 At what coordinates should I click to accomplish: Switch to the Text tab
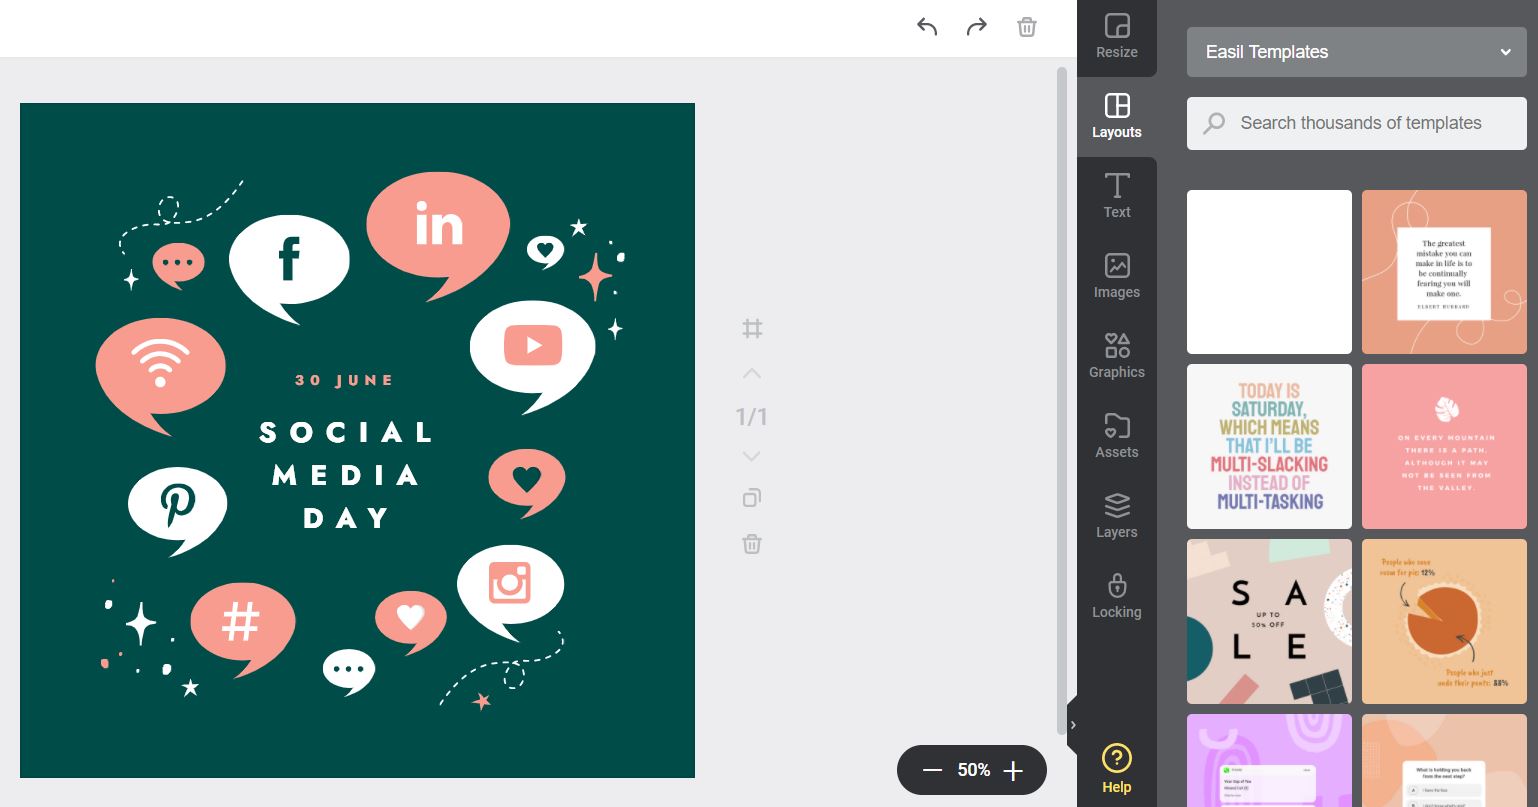[x=1116, y=196]
